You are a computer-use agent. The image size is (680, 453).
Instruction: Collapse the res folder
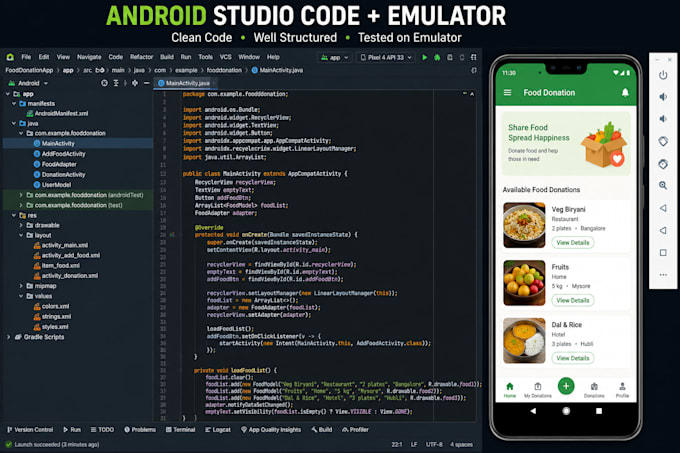14,215
